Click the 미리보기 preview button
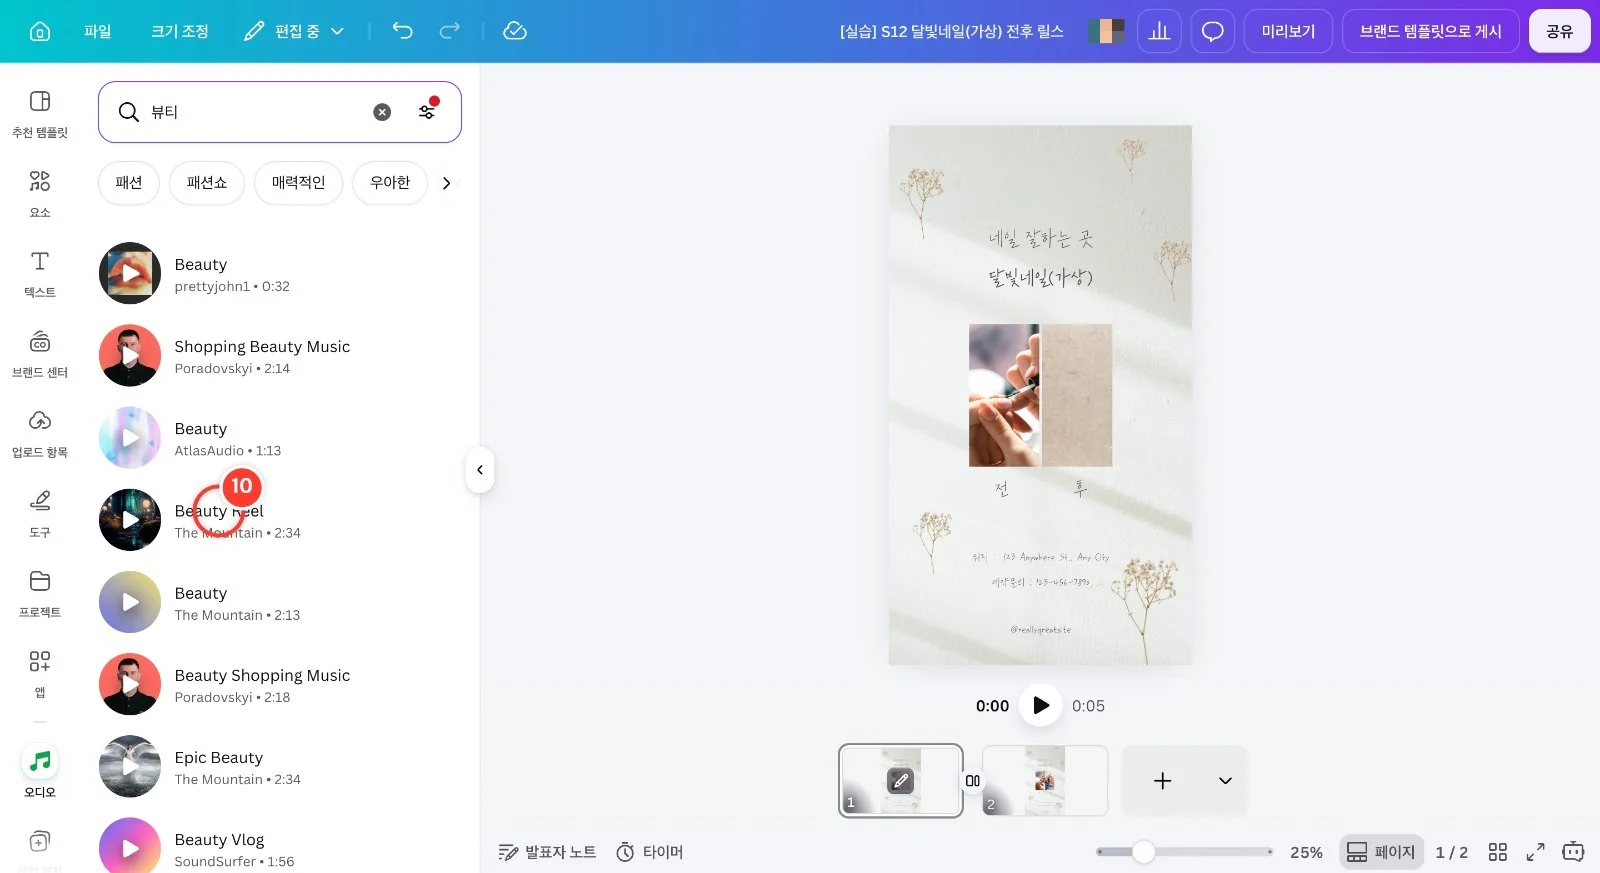The image size is (1600, 873). [1288, 31]
